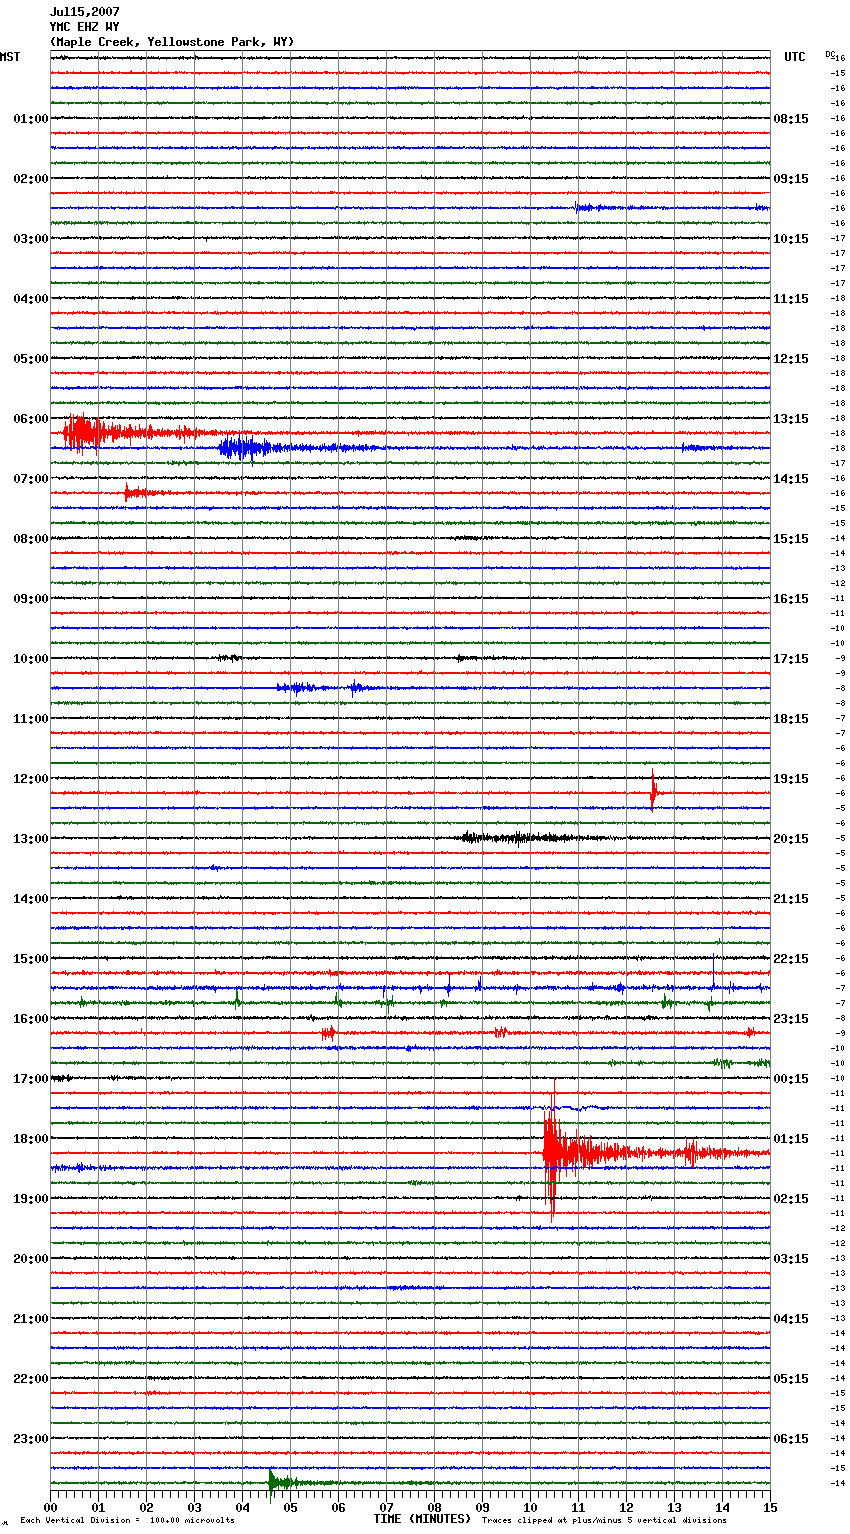850x1534 pixels.
Task: Select the "19:00" MST hour label
Action: [x=30, y=1199]
